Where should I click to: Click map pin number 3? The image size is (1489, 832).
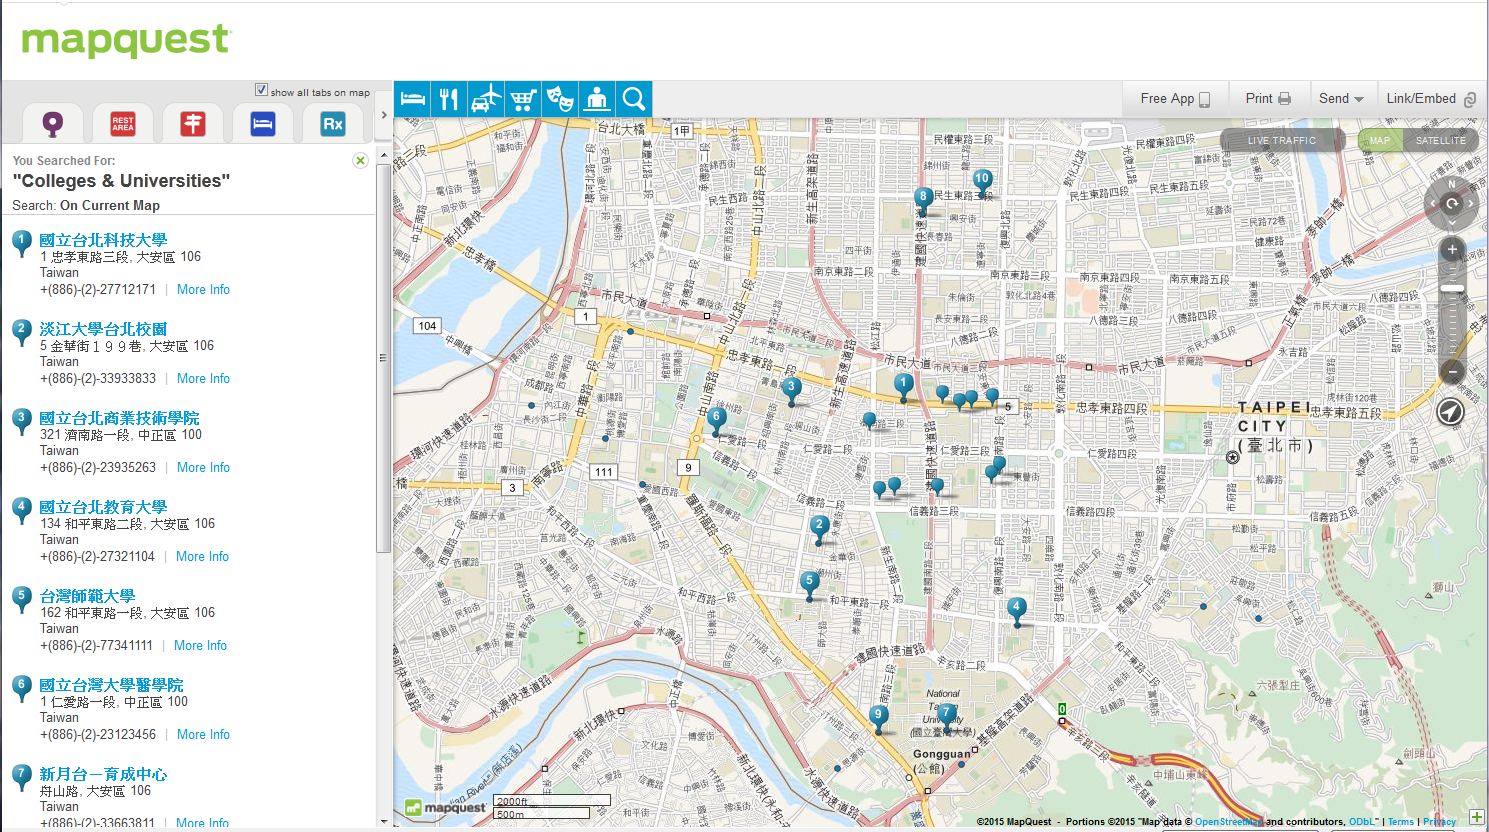tap(792, 390)
